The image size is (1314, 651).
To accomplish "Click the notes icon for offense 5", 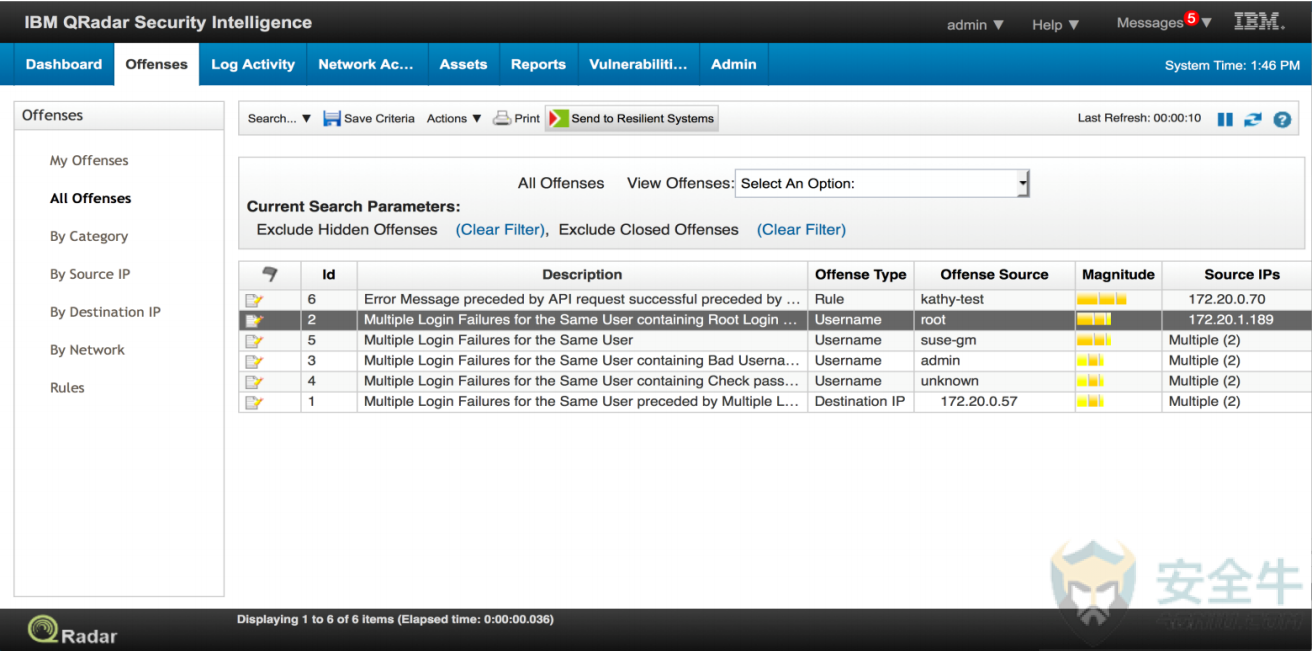I will (x=254, y=341).
